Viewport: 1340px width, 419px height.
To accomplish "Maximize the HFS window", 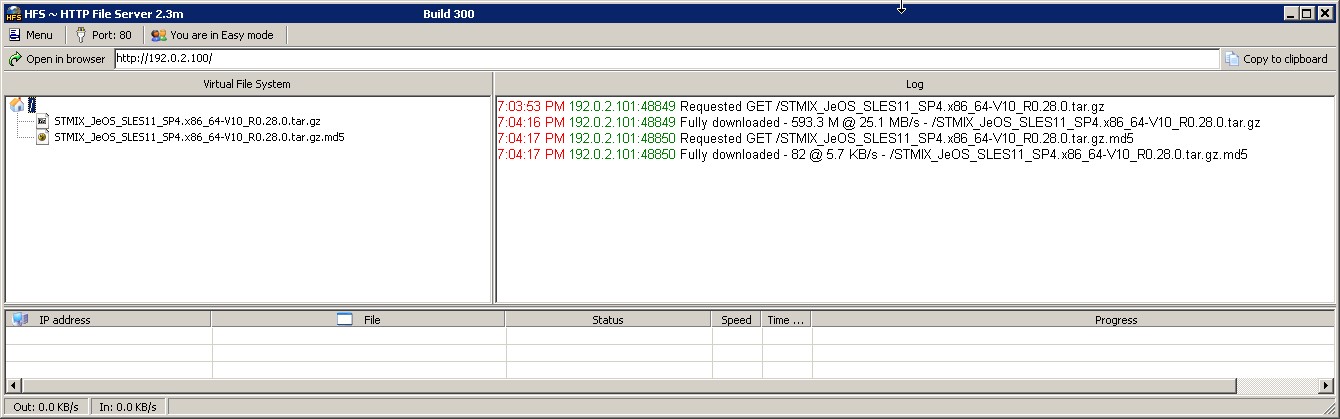I will click(x=1308, y=14).
